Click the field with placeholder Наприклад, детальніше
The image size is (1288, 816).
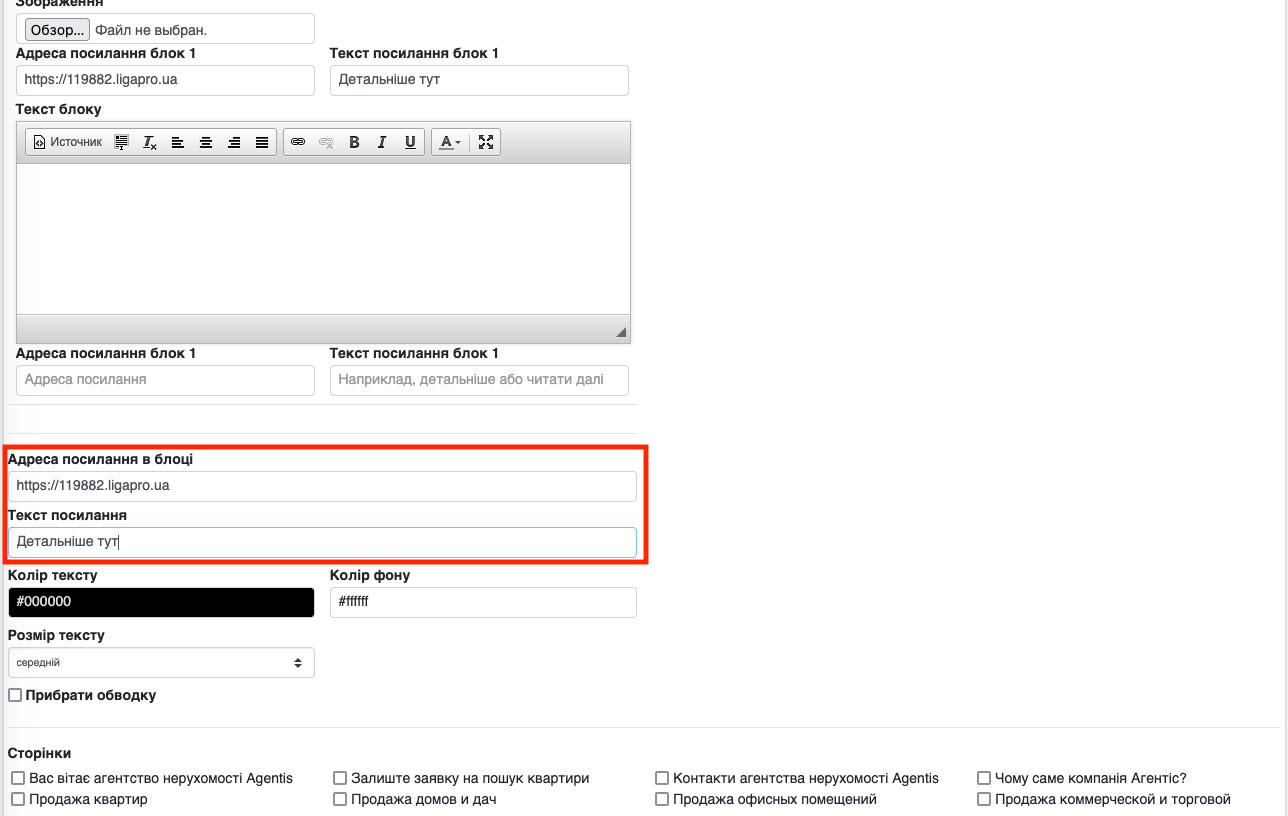479,380
